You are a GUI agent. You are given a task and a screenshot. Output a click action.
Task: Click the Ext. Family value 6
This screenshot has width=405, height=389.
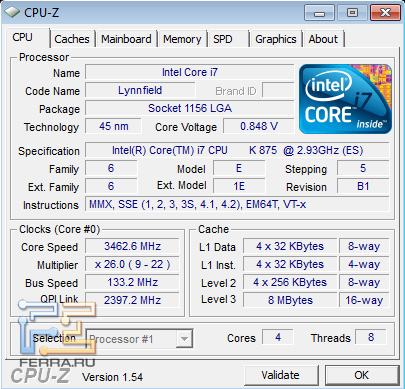coord(111,186)
